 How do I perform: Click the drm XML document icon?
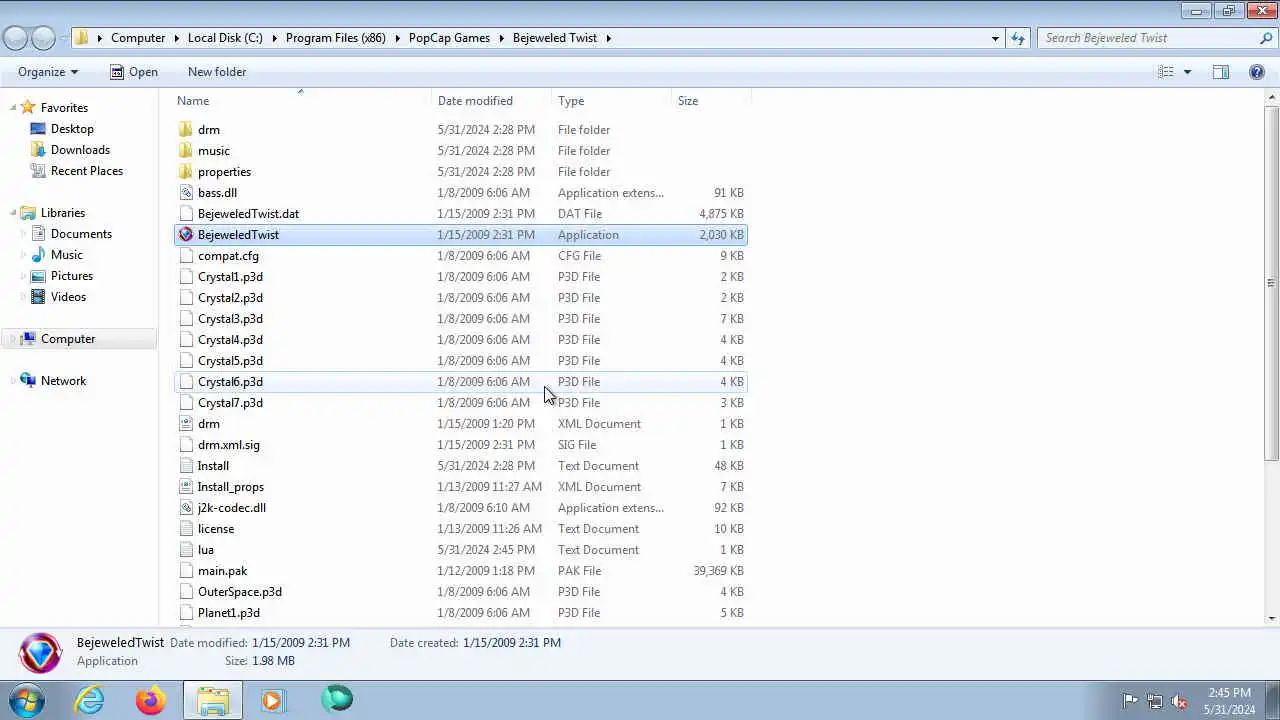click(x=185, y=423)
